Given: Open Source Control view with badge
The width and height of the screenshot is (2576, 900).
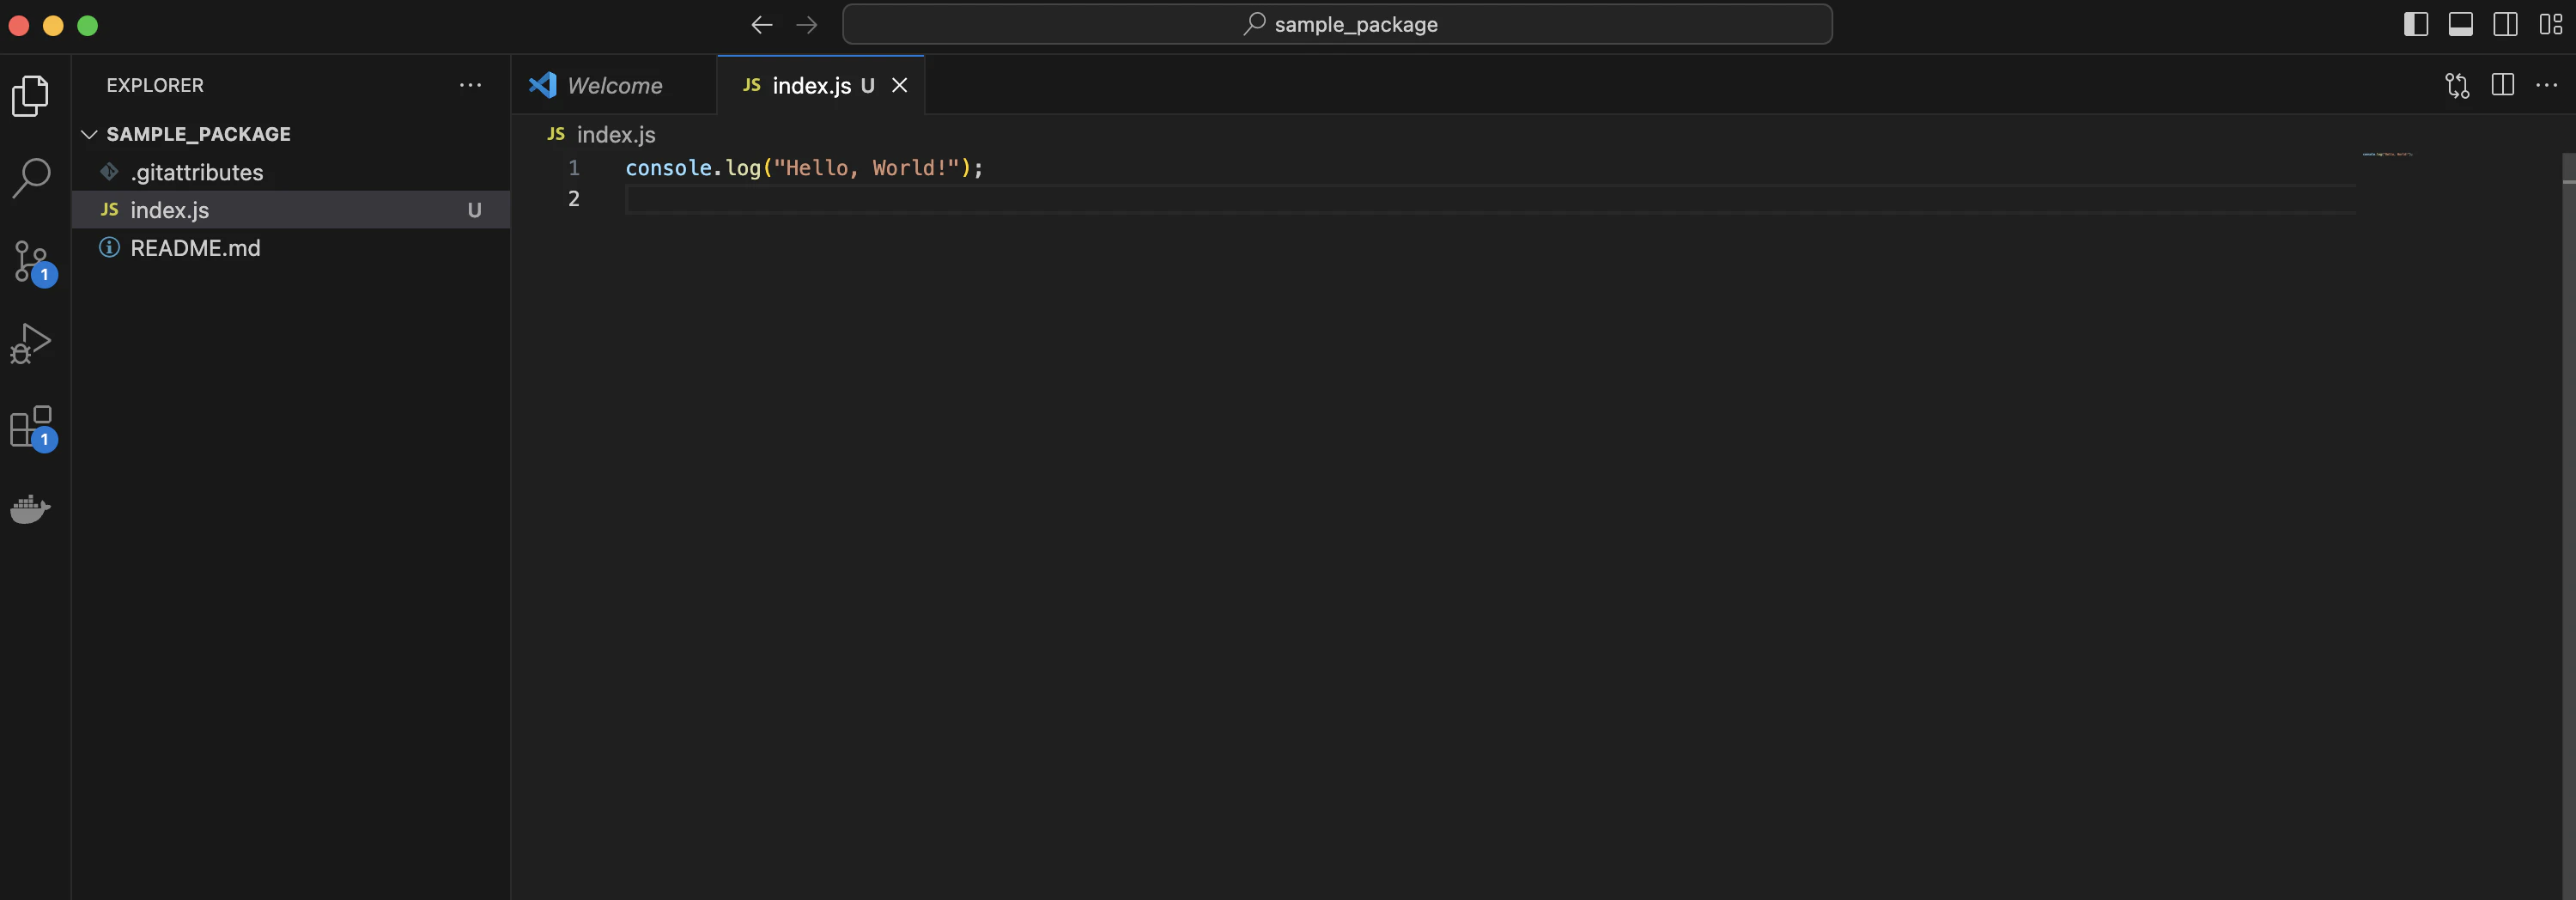Looking at the screenshot, I should click(33, 263).
